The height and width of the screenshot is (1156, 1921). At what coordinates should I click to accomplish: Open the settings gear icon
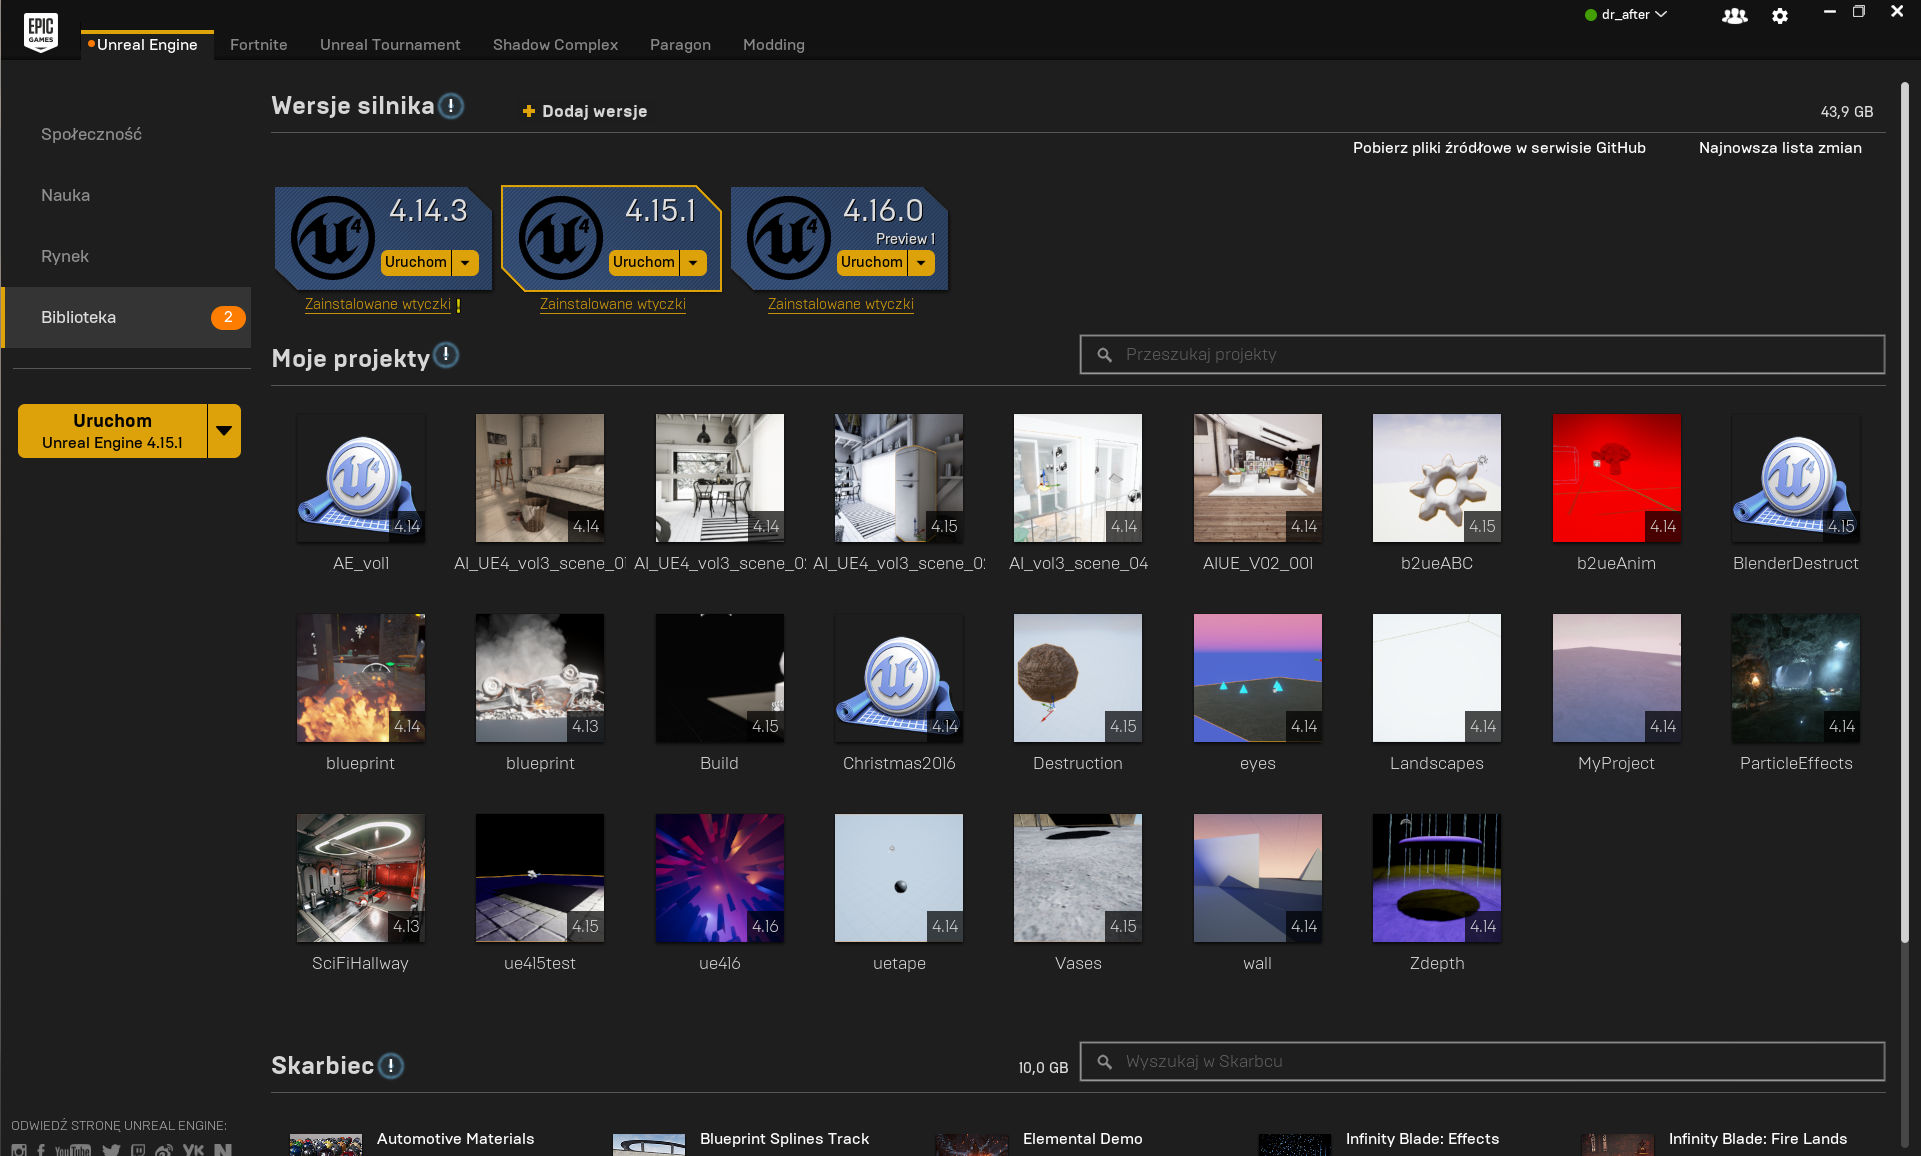point(1780,16)
